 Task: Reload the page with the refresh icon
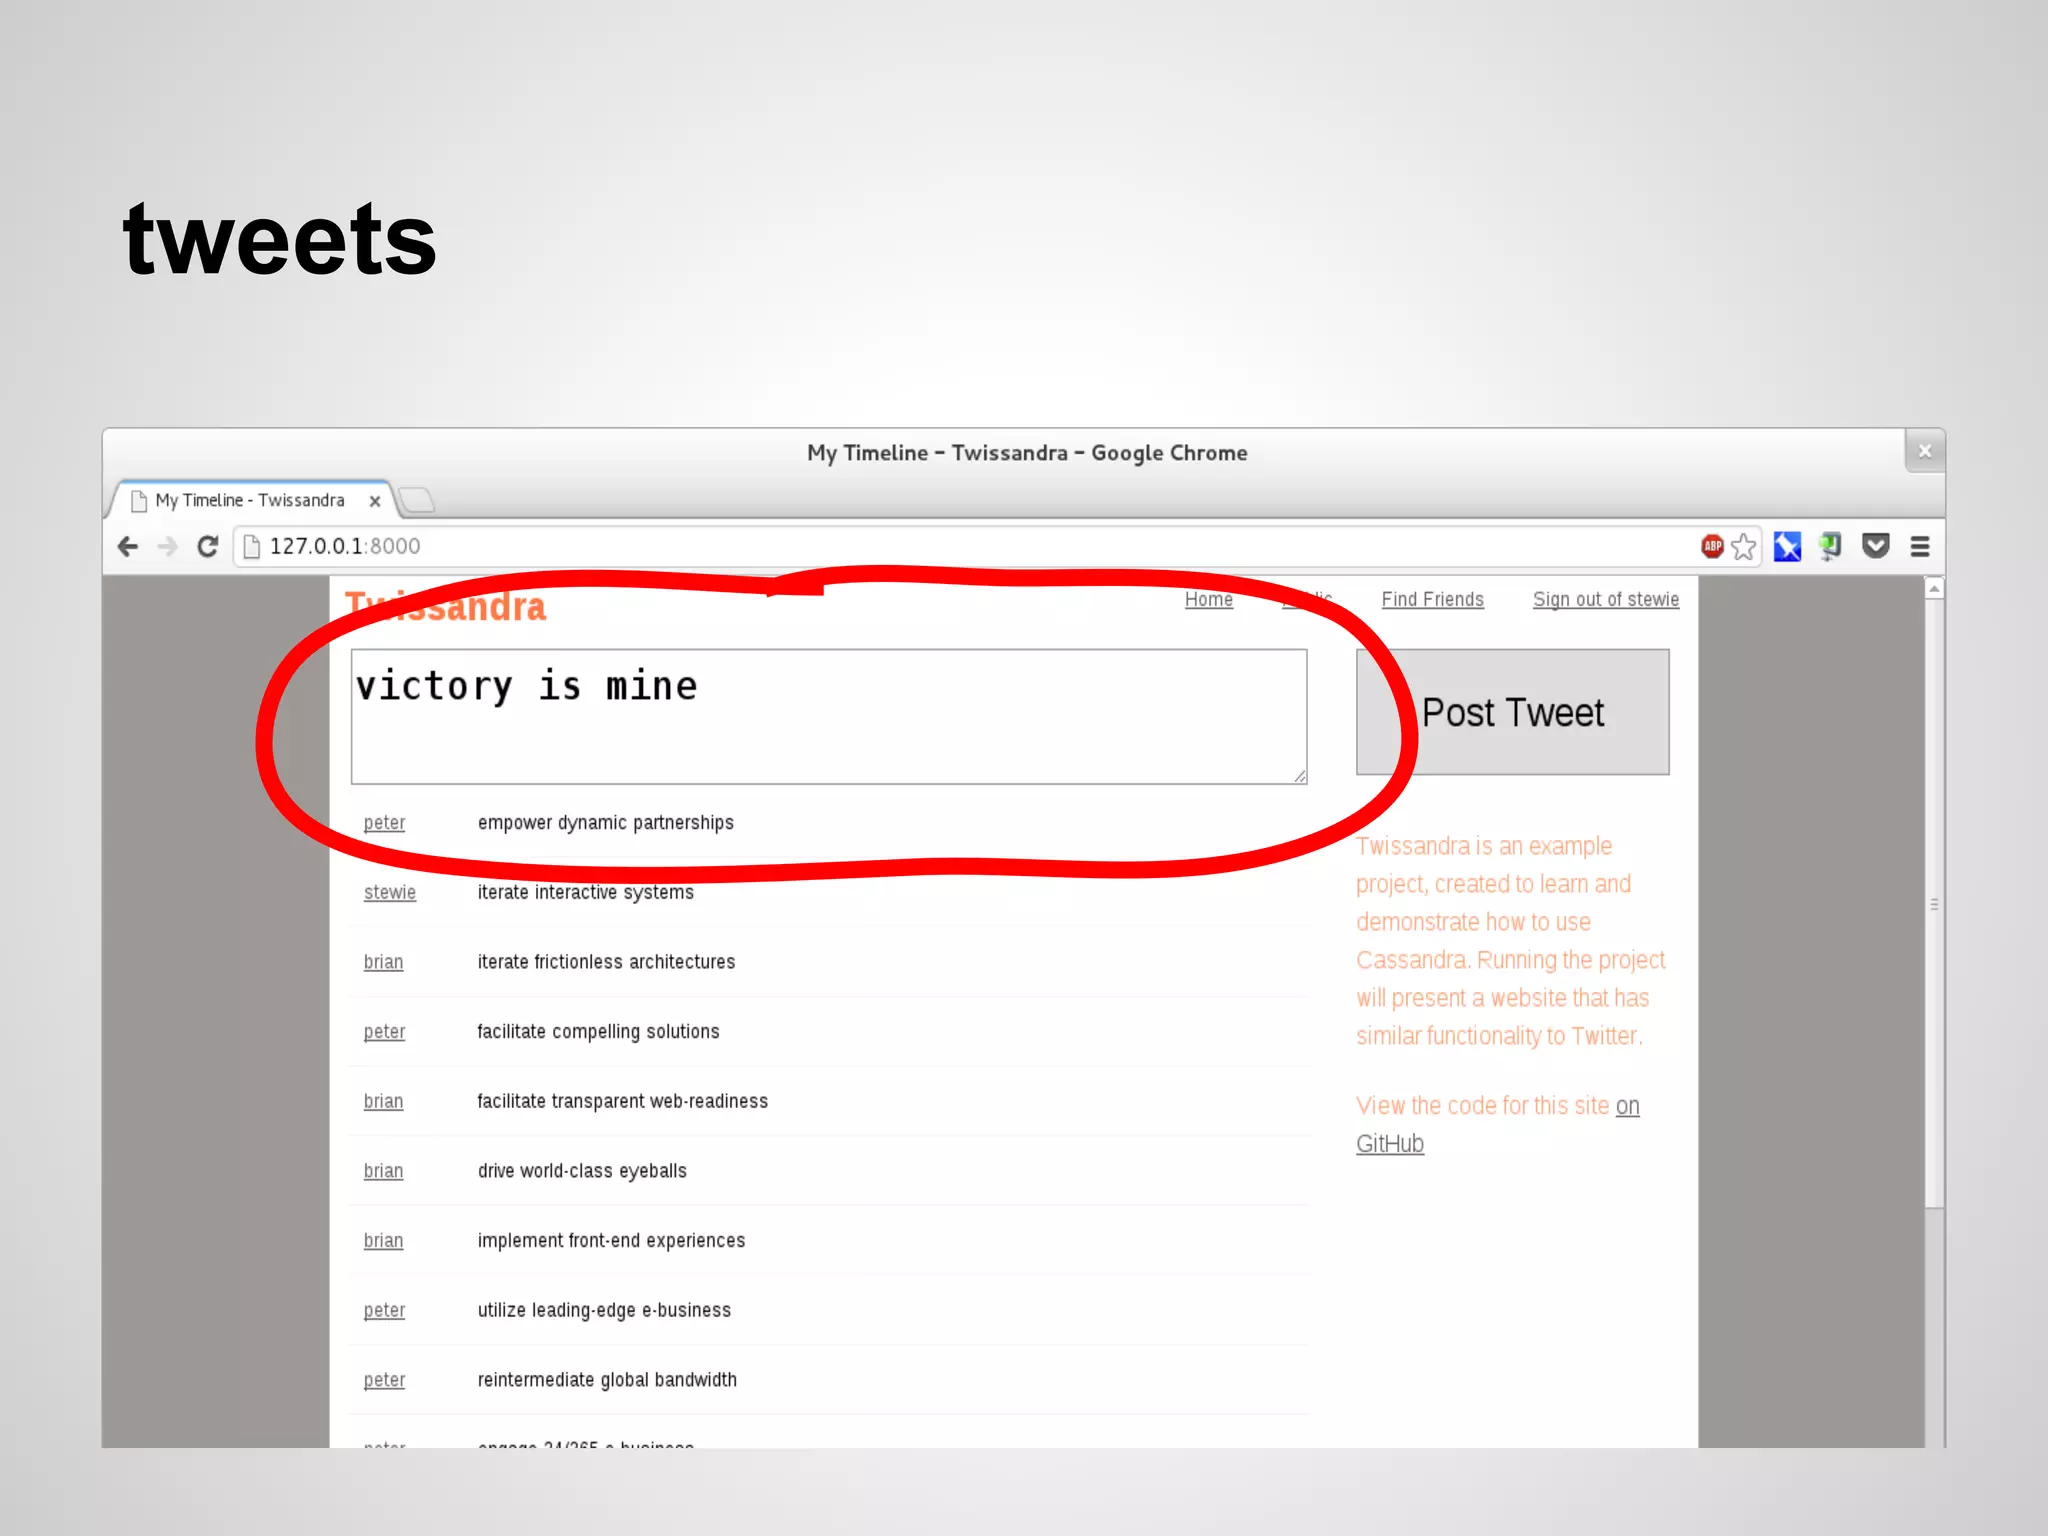point(208,547)
